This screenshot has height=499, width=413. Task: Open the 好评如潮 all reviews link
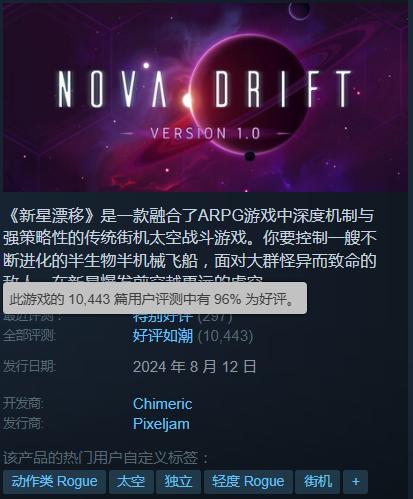tap(163, 336)
